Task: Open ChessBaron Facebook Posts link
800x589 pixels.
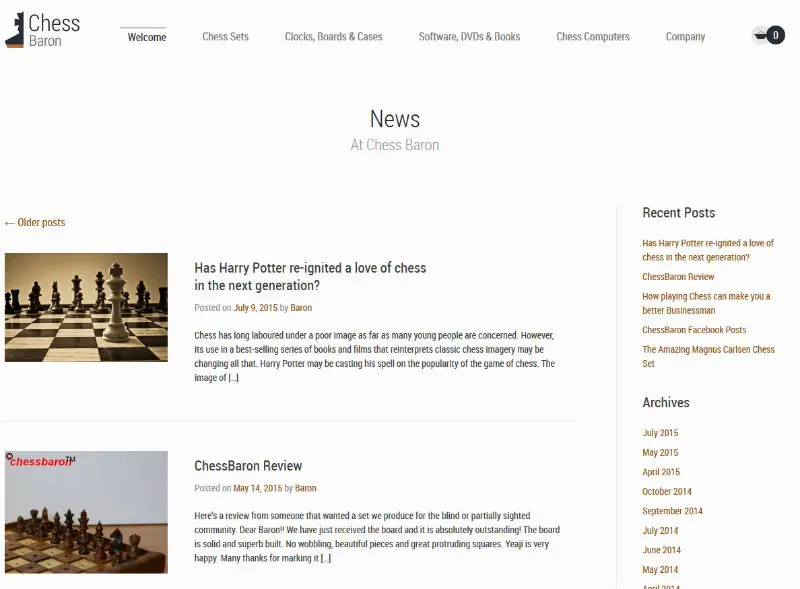Action: (x=694, y=330)
